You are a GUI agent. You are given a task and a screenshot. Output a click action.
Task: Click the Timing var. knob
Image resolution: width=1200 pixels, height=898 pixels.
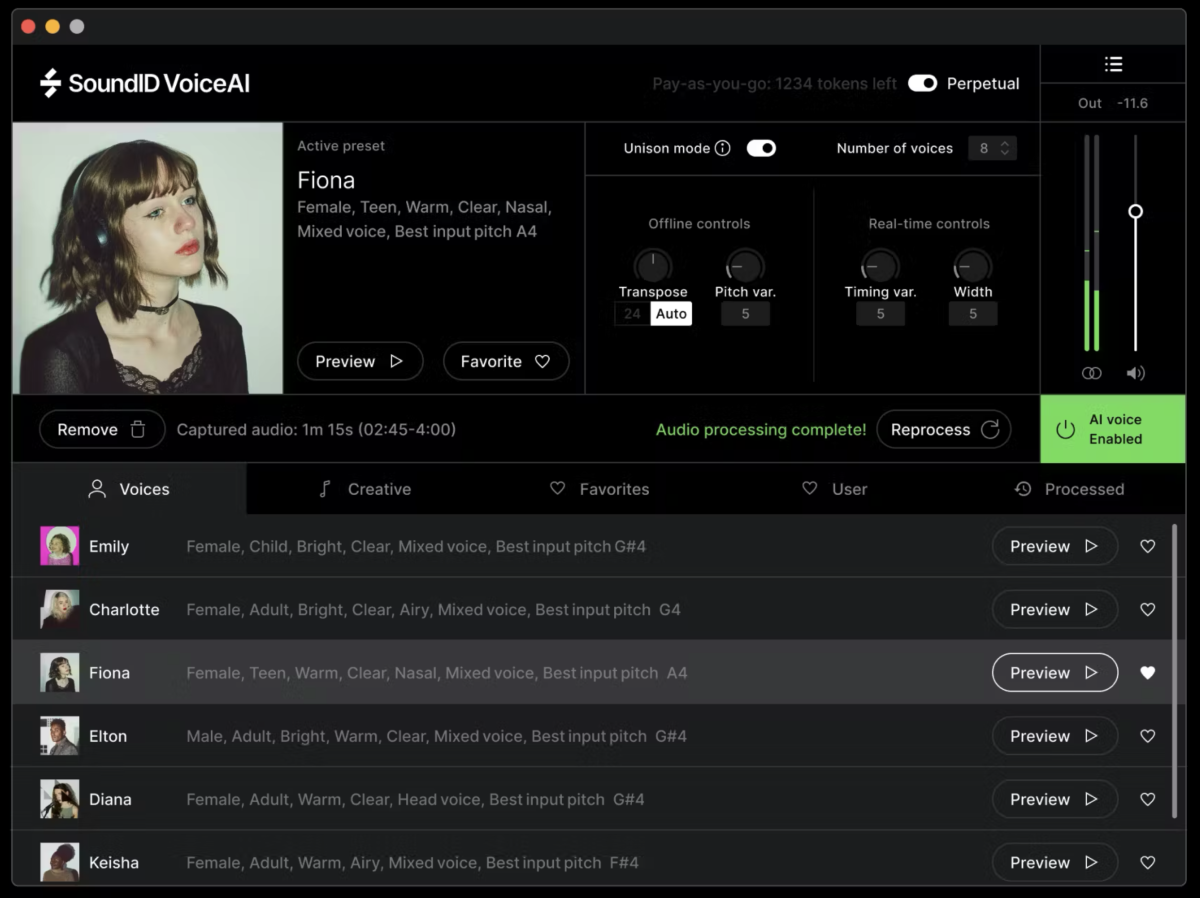880,266
